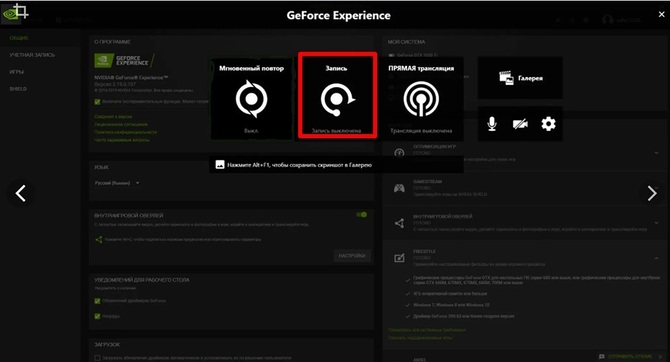The width and height of the screenshot is (670, 362).
Task: Open view all system requirements link
Action: [427, 330]
